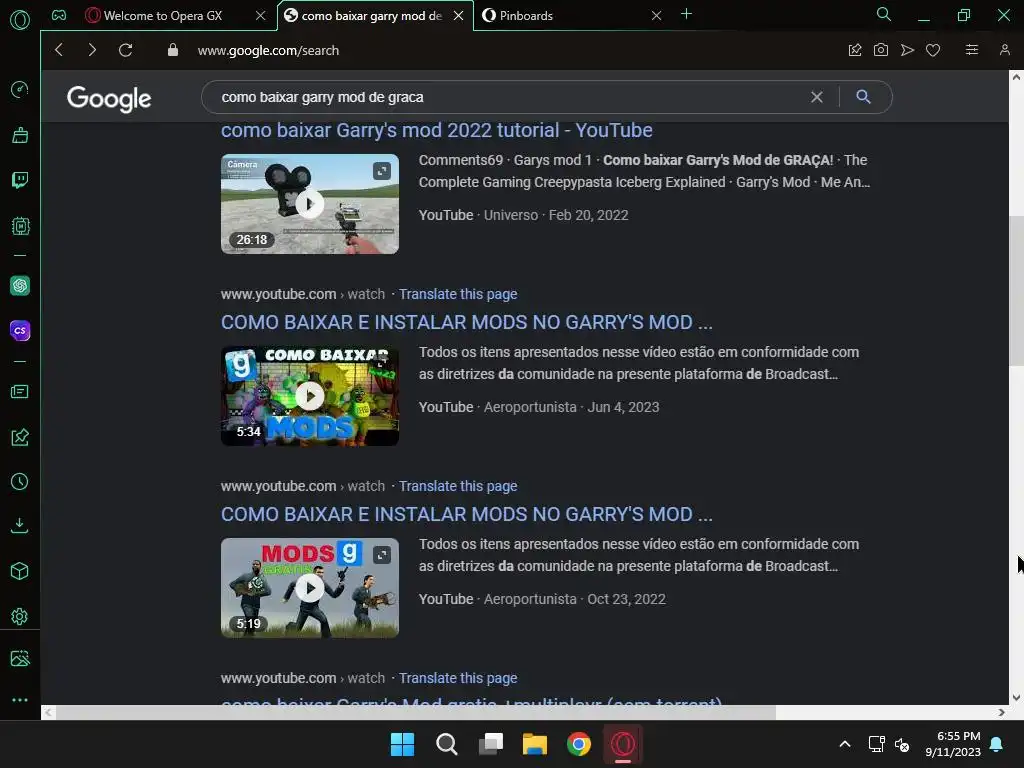
Task: Open Windows taskbar search
Action: (x=447, y=744)
